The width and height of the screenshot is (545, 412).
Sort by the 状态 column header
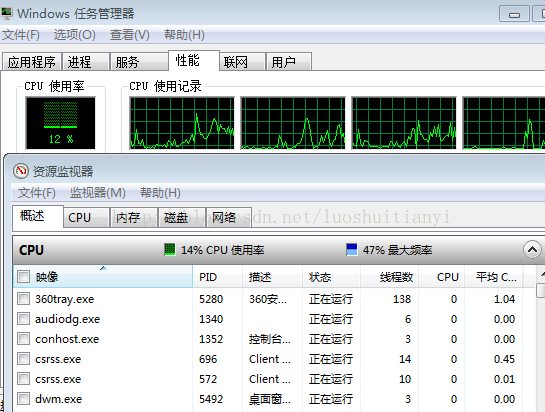point(331,277)
